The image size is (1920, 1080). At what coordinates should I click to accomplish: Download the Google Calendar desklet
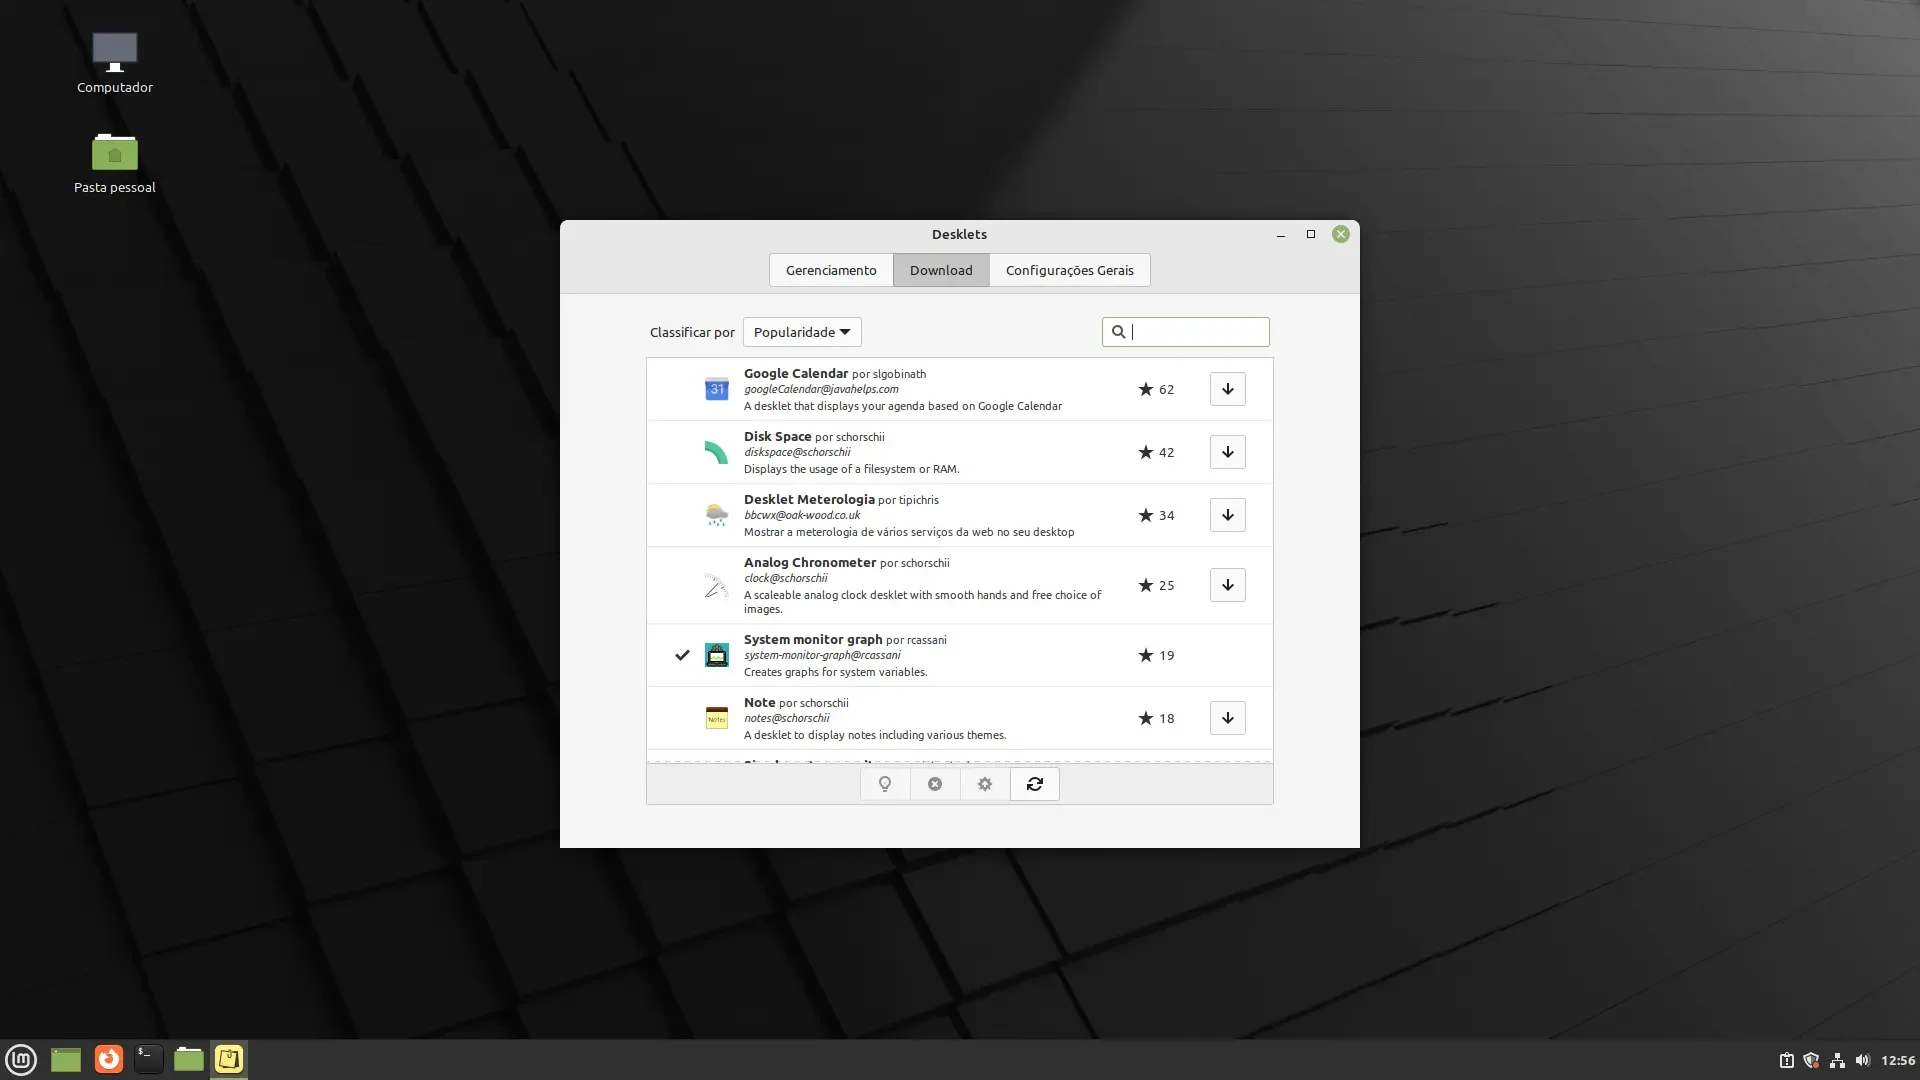point(1227,389)
